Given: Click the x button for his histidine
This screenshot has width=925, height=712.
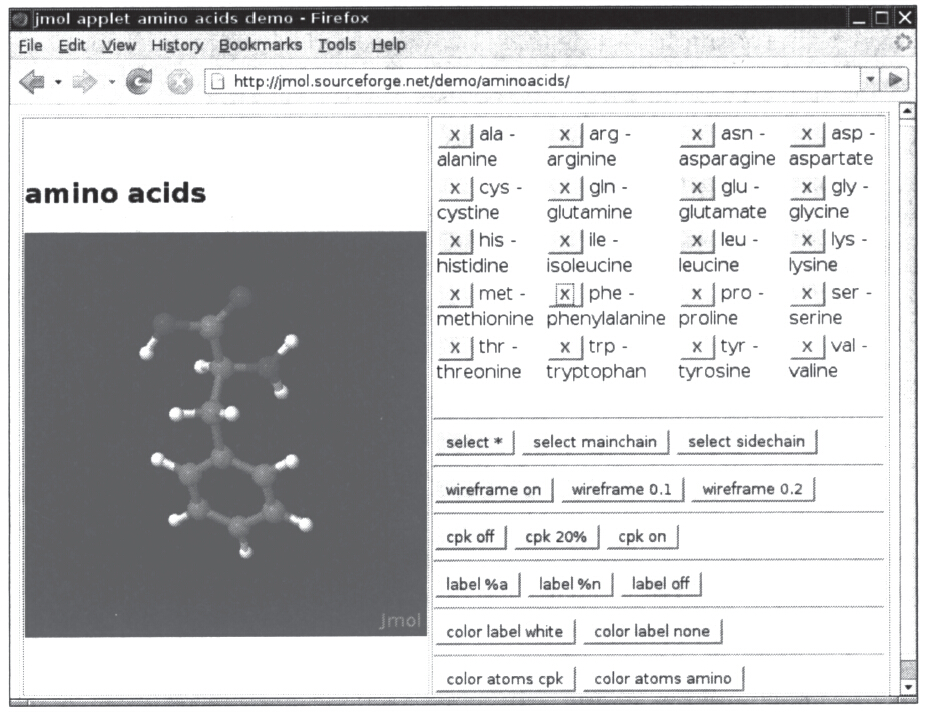Looking at the screenshot, I should click(x=455, y=241).
